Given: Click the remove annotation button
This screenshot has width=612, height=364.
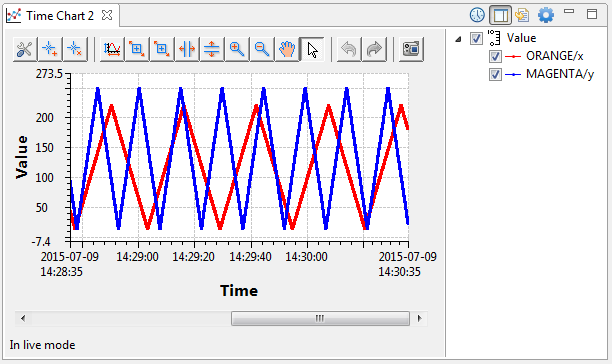Looking at the screenshot, I should tap(75, 49).
